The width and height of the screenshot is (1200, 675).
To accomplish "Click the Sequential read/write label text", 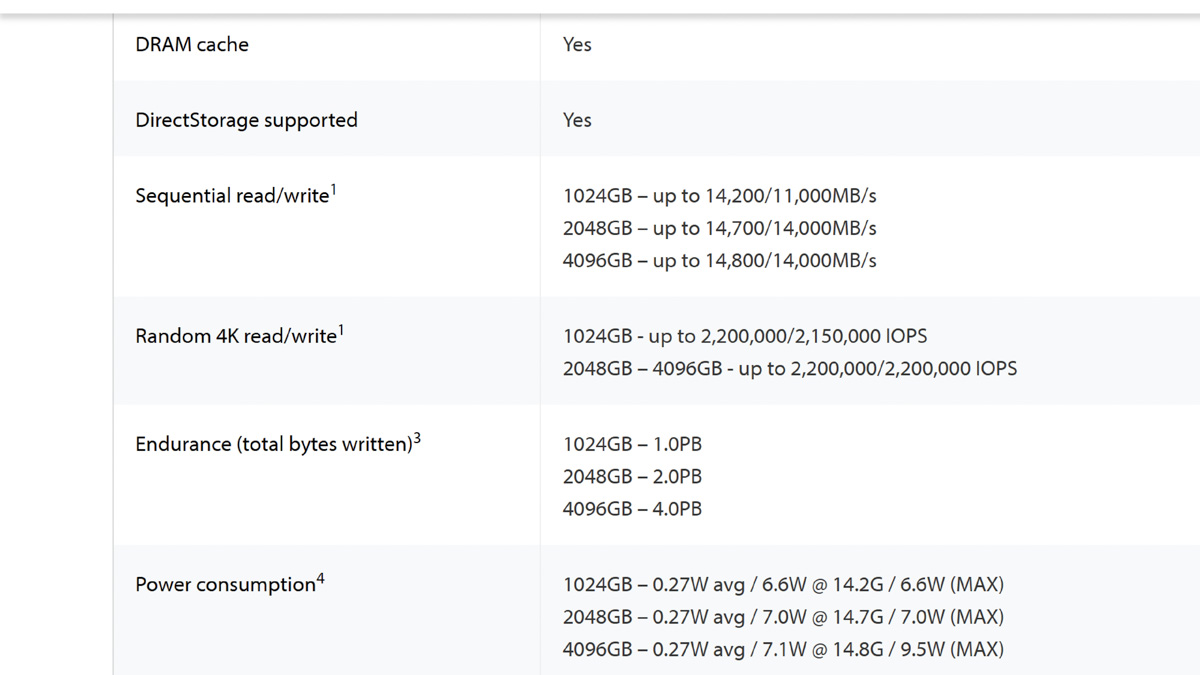I will pos(232,196).
